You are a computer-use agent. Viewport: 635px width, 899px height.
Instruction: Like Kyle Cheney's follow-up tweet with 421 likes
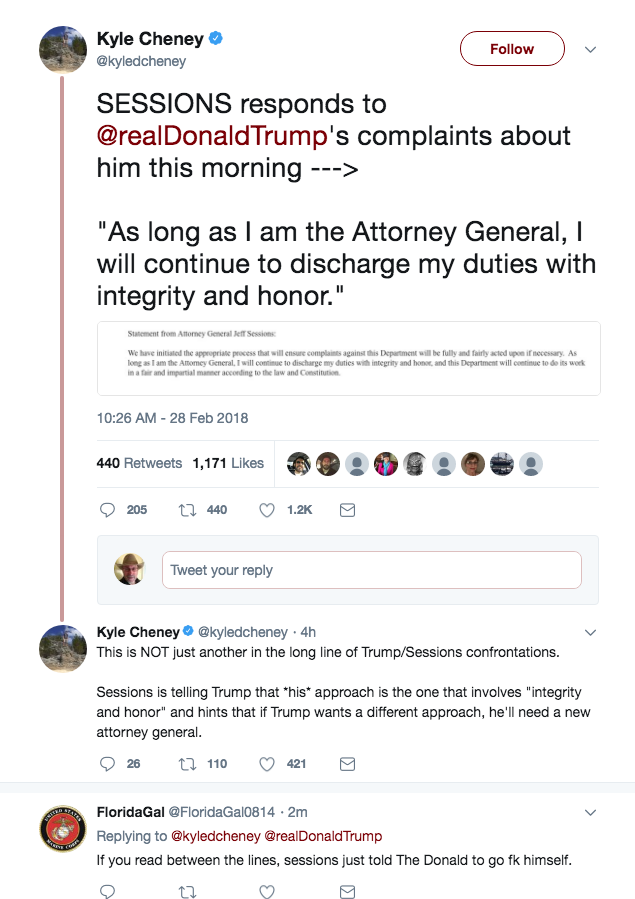267,764
